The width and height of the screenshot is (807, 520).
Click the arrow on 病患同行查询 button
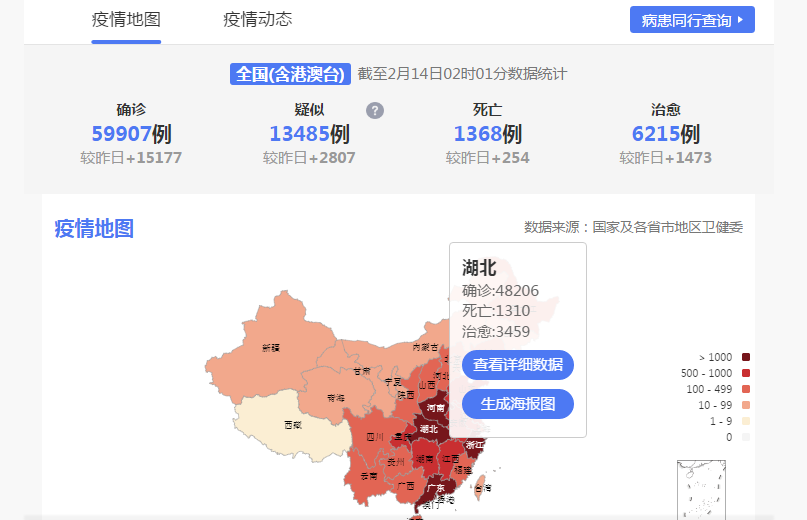(740, 20)
